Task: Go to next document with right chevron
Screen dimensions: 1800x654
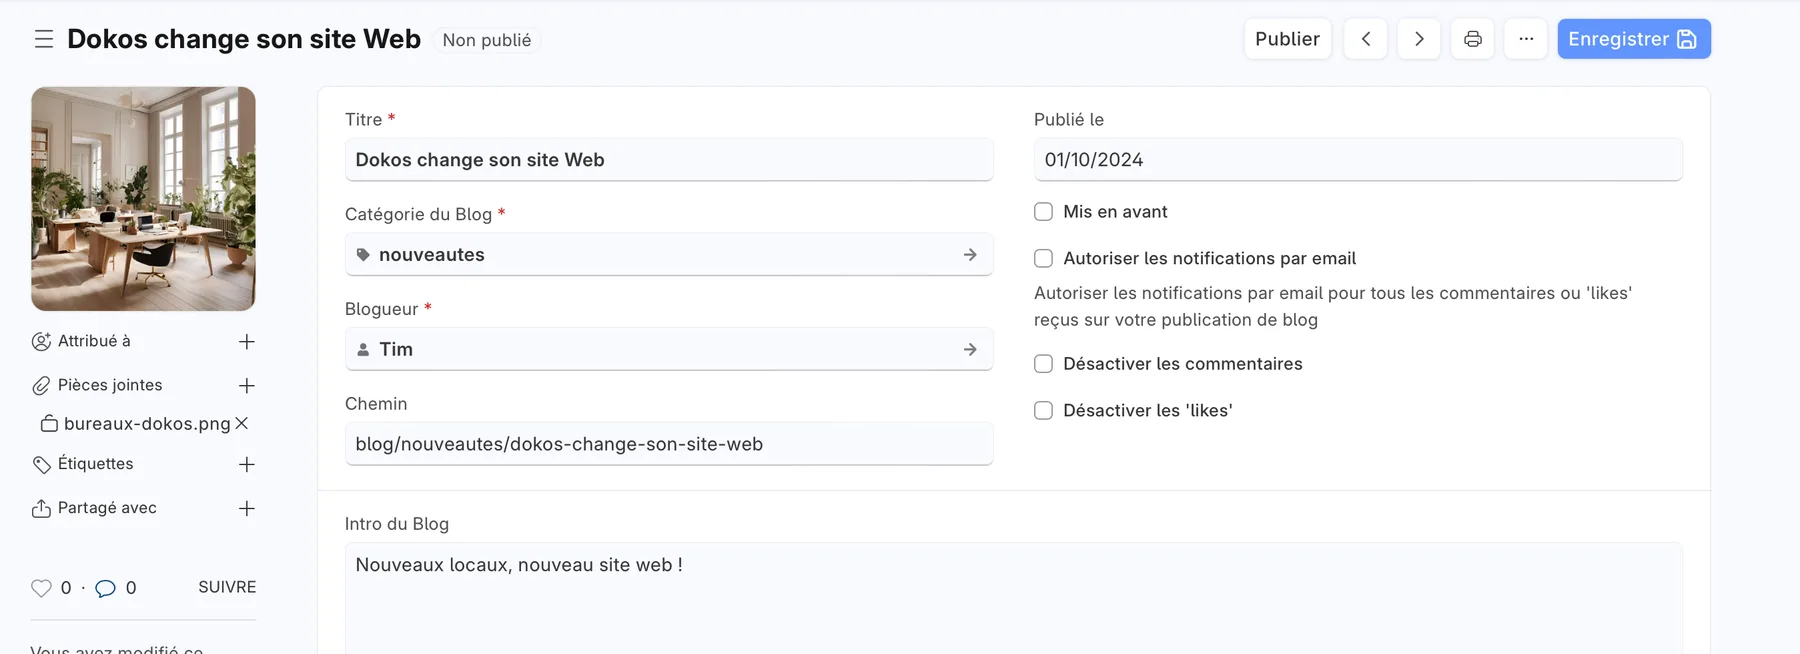Action: 1418,39
